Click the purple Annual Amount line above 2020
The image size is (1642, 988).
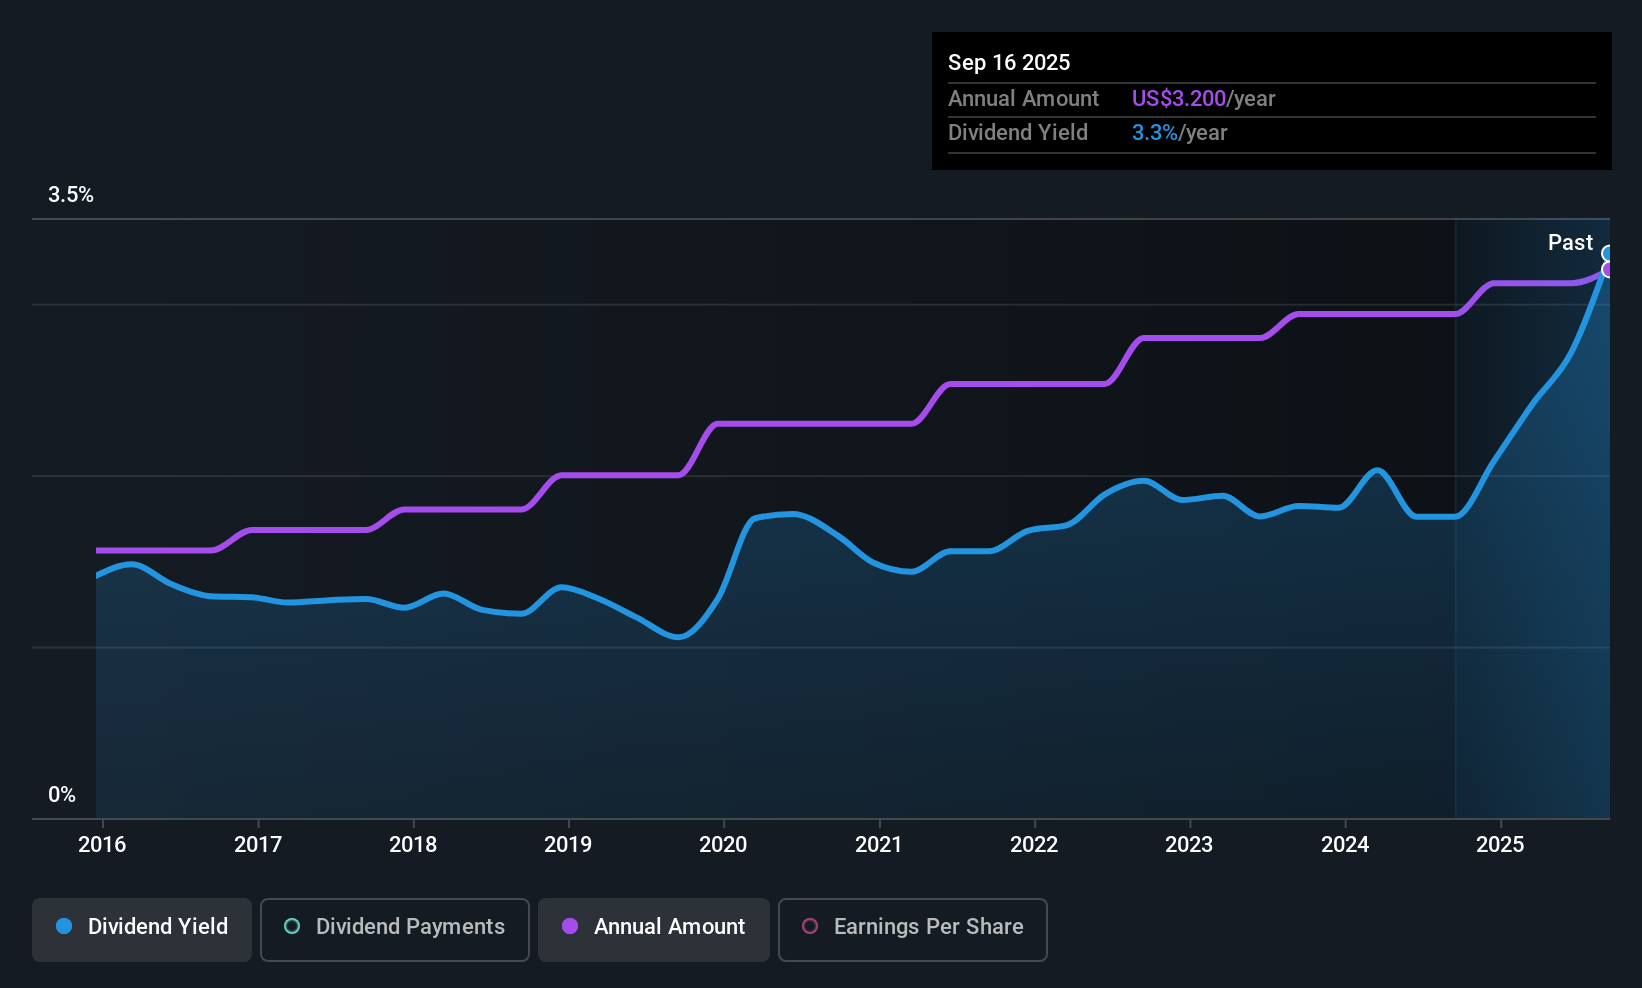pyautogui.click(x=723, y=424)
